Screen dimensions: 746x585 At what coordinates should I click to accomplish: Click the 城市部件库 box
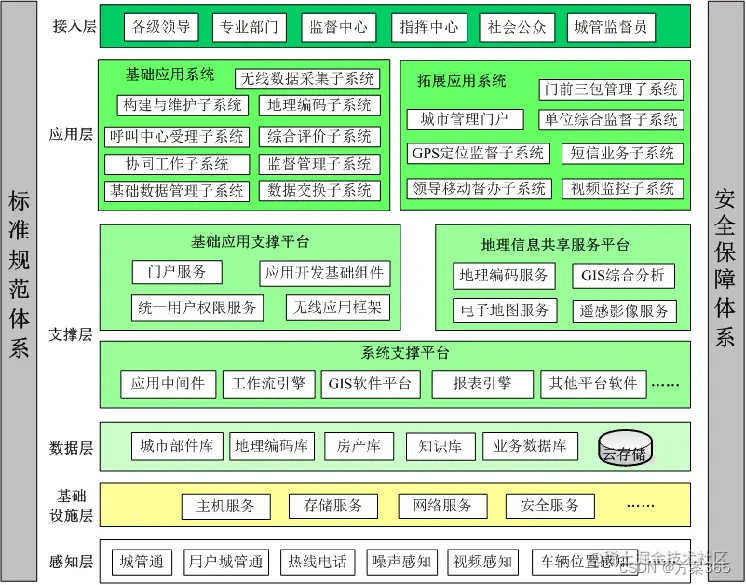click(177, 446)
